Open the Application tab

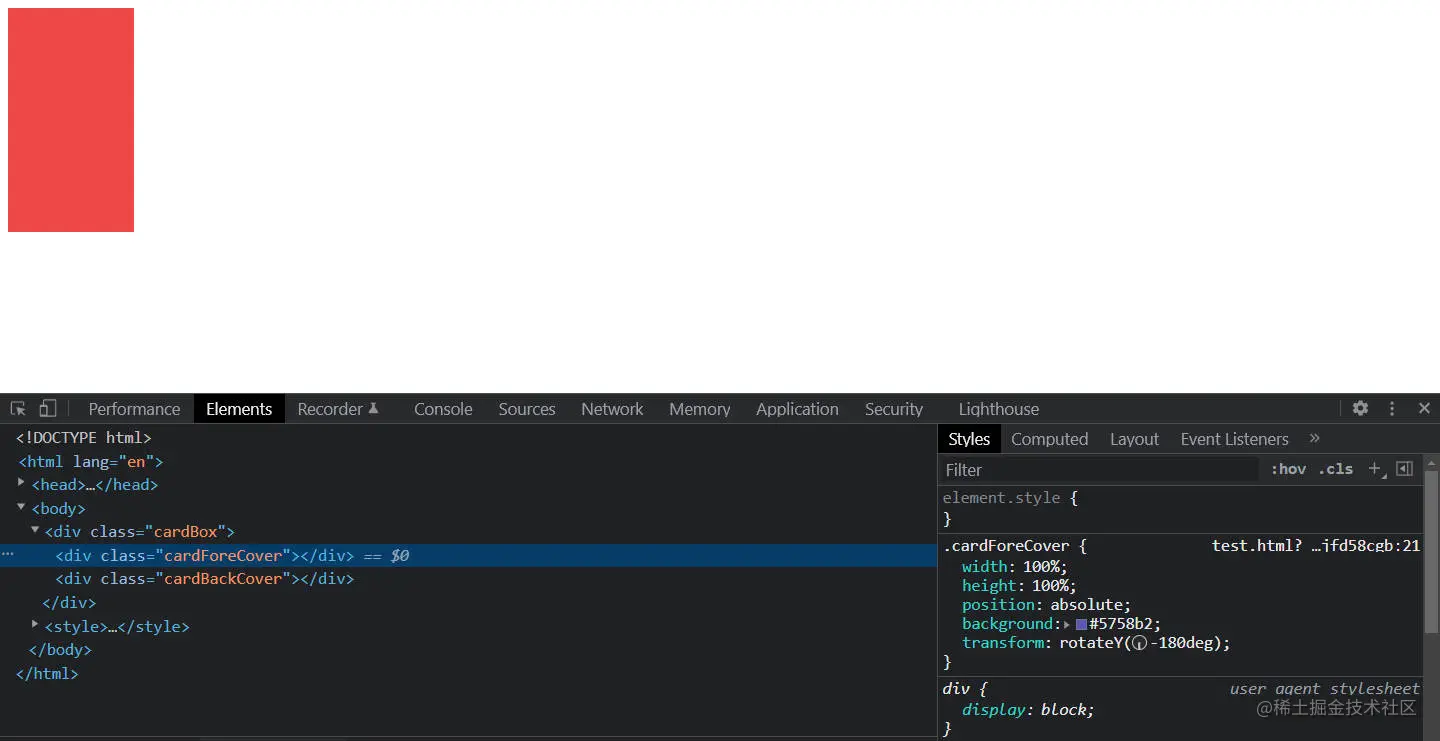click(x=797, y=409)
